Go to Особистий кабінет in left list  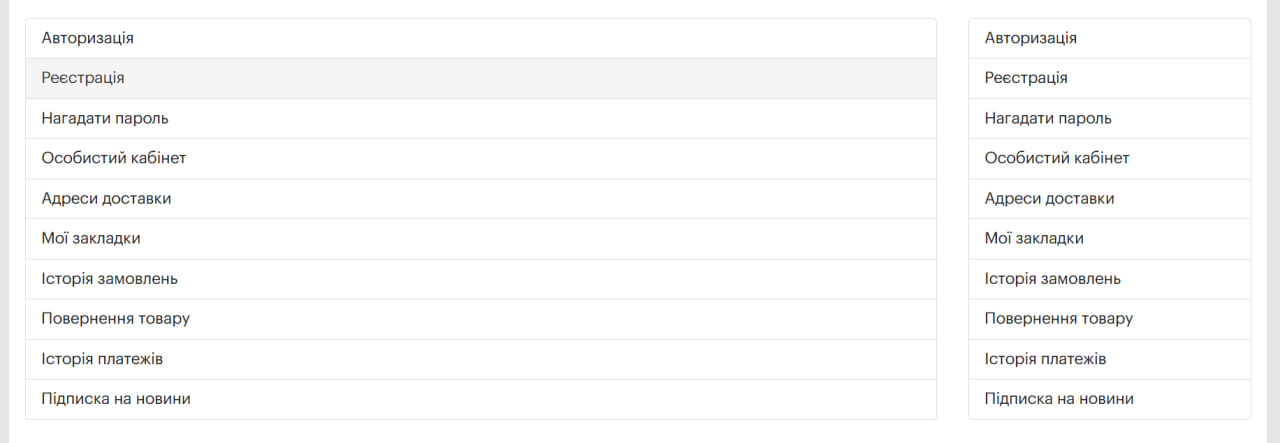point(114,158)
